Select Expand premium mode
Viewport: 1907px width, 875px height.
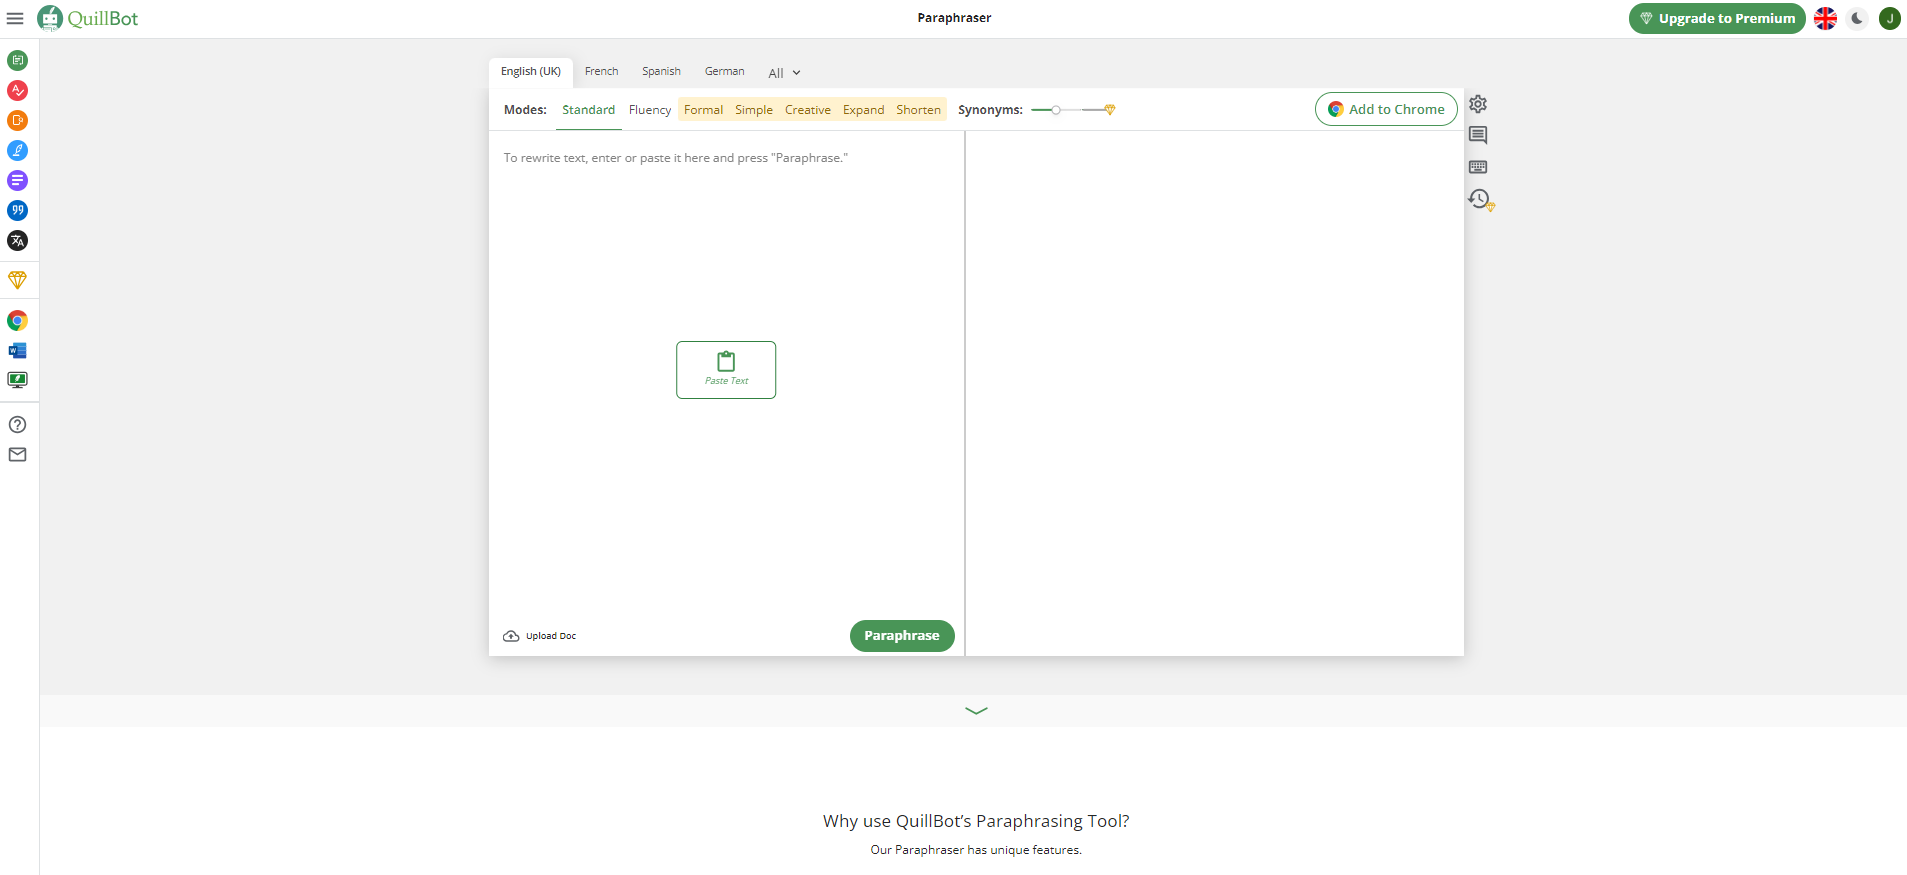coord(864,110)
